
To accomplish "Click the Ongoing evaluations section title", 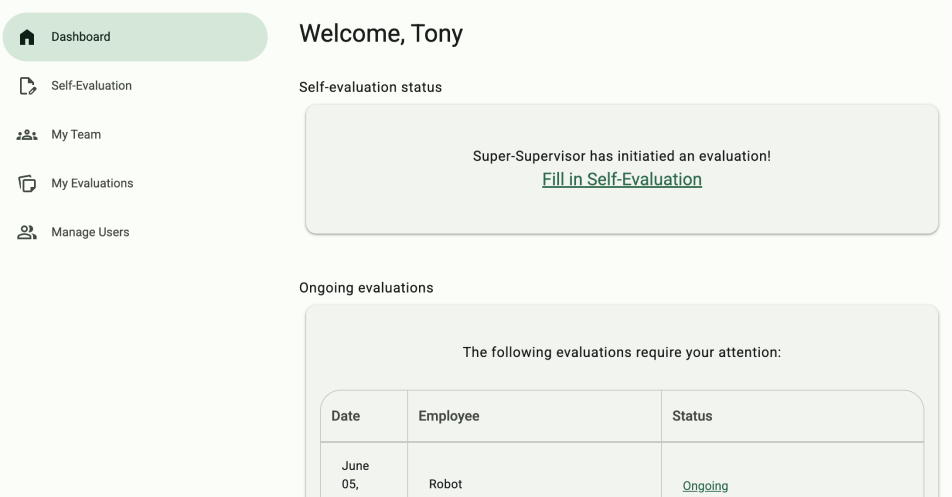I will click(366, 288).
